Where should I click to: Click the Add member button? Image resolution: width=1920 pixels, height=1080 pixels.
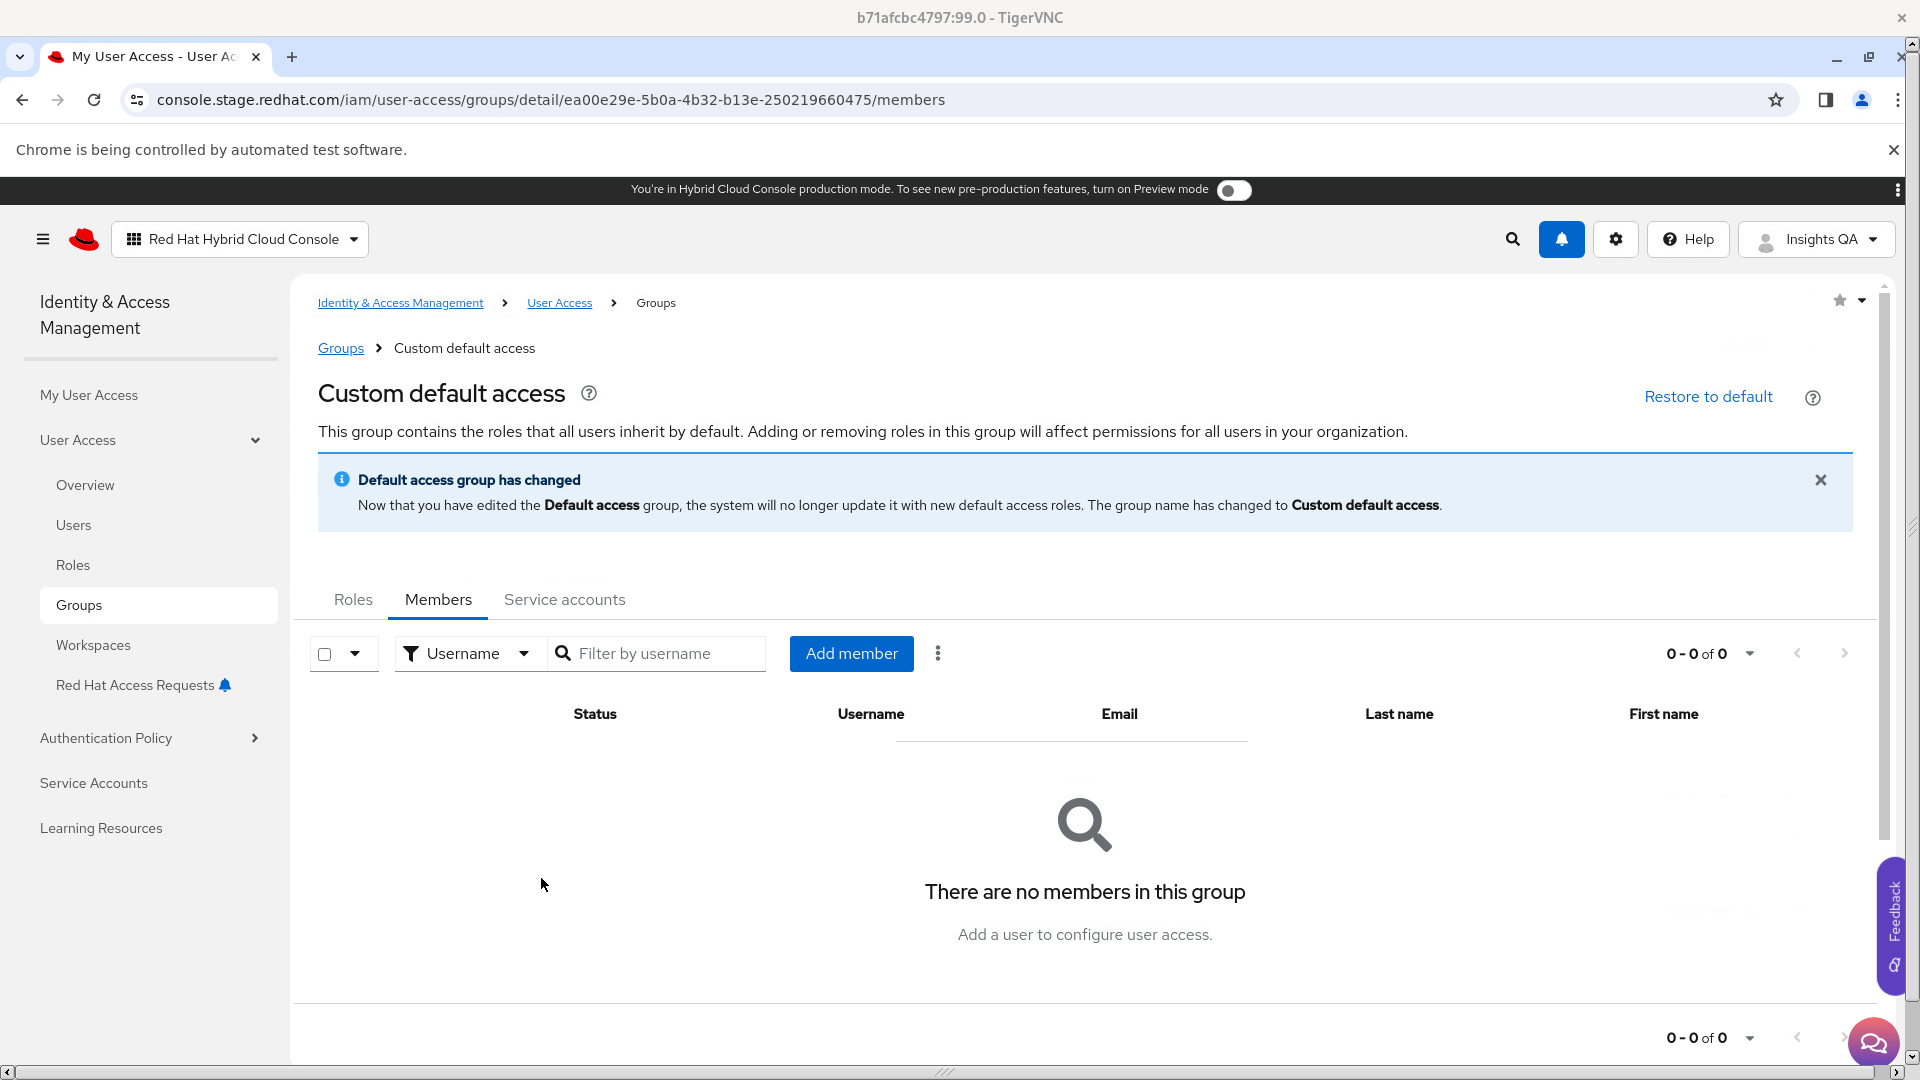(851, 653)
